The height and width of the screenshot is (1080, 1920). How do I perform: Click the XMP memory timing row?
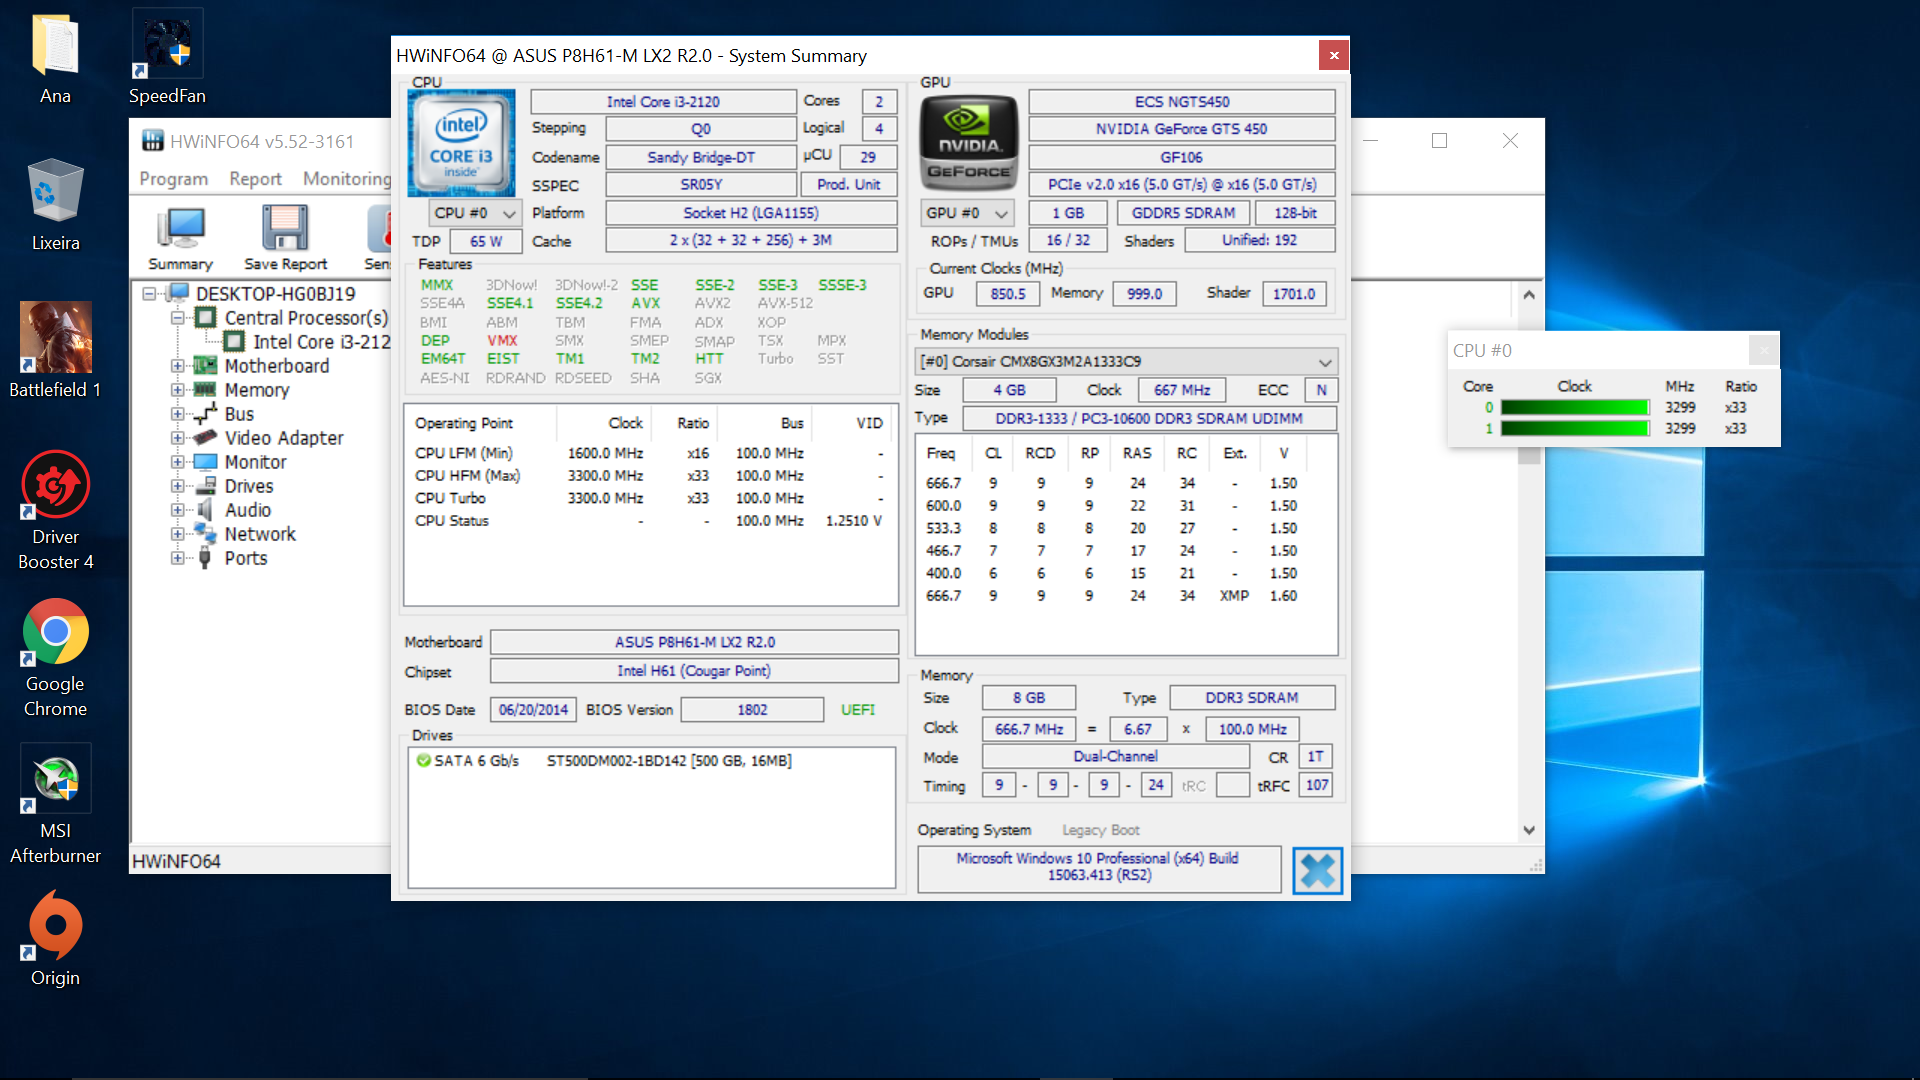1112,596
